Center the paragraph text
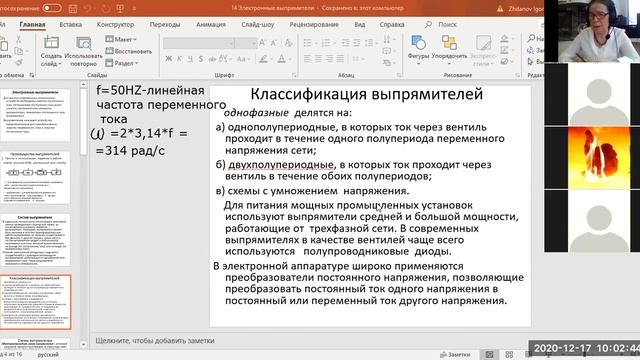The width and height of the screenshot is (640, 360). tap(318, 59)
